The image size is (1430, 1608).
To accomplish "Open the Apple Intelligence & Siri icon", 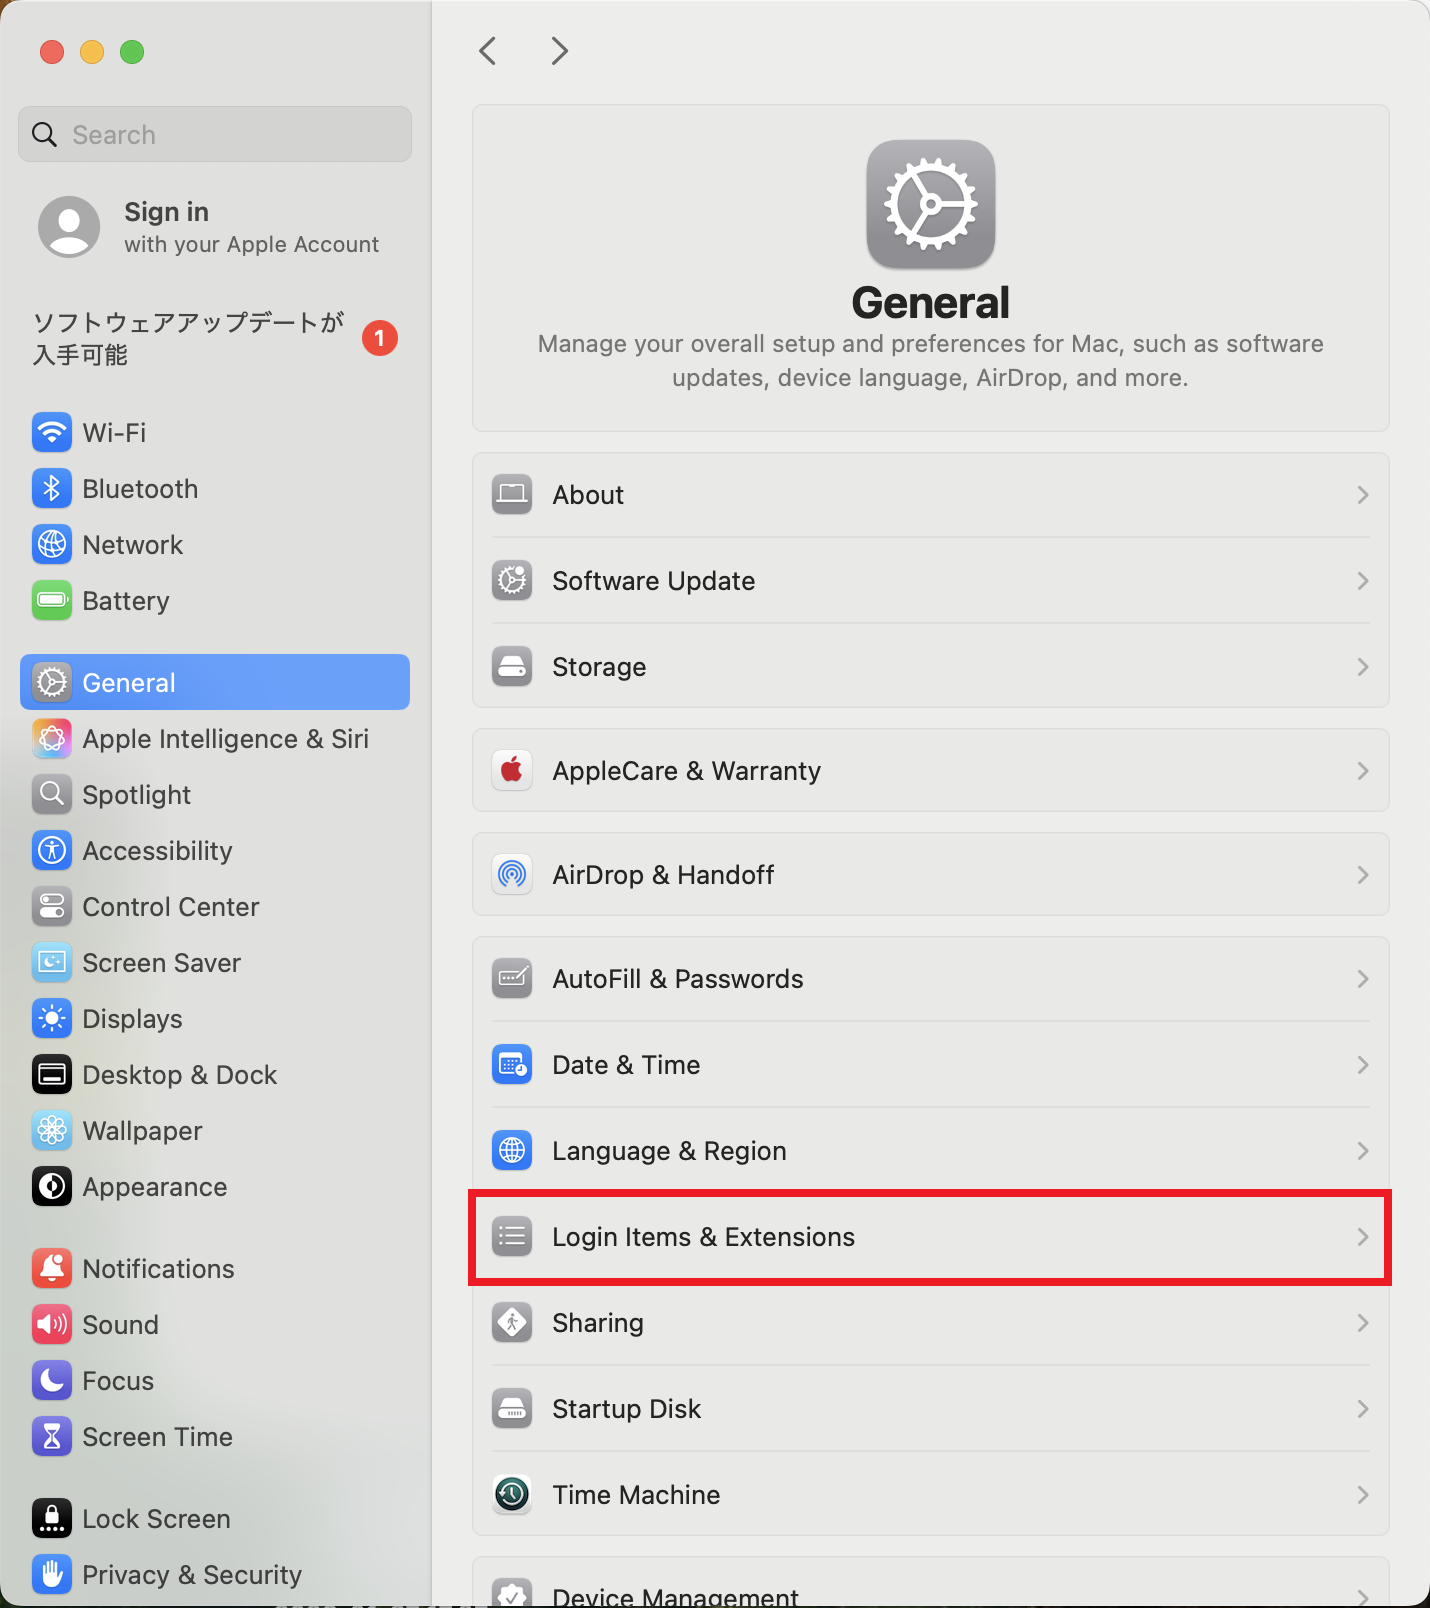I will coord(52,738).
